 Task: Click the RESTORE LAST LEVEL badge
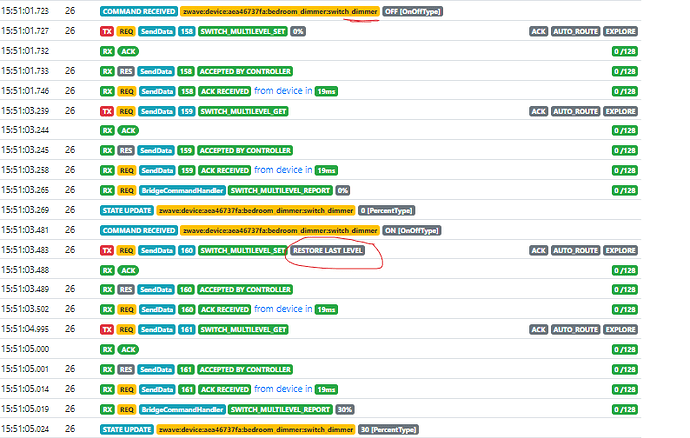point(327,250)
